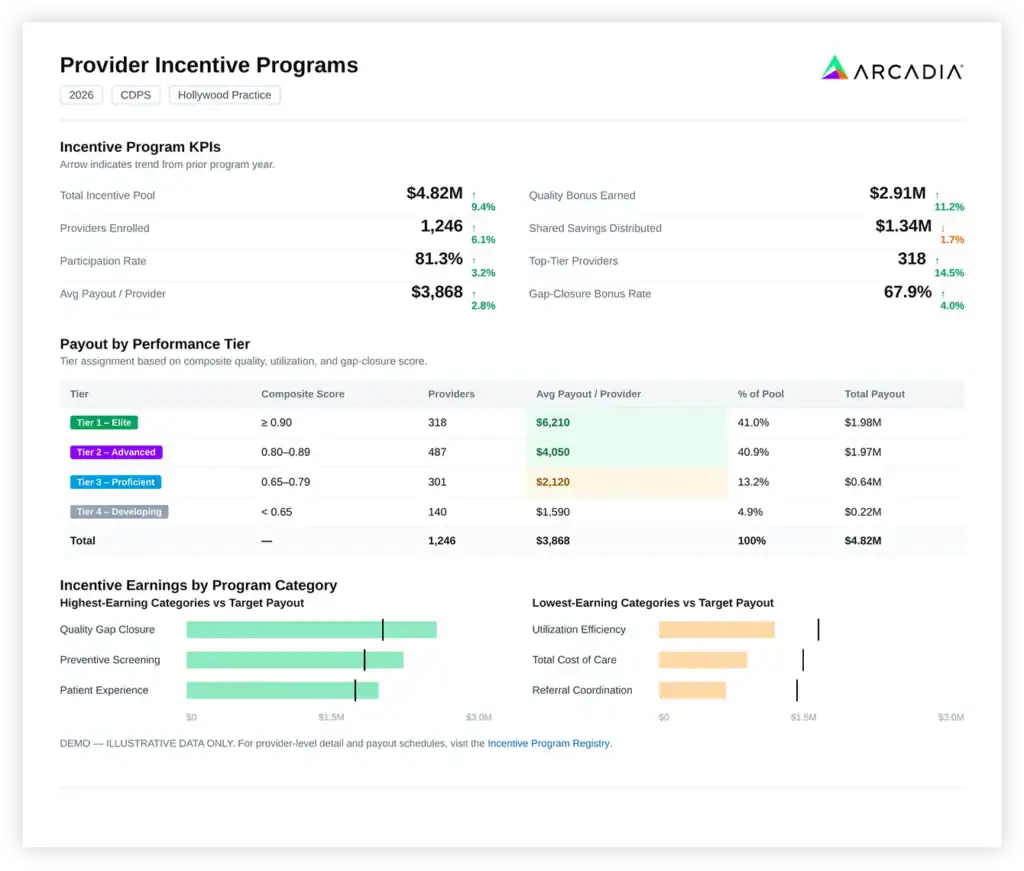Click the Total Incentive Pool up-trend arrow

473,195
